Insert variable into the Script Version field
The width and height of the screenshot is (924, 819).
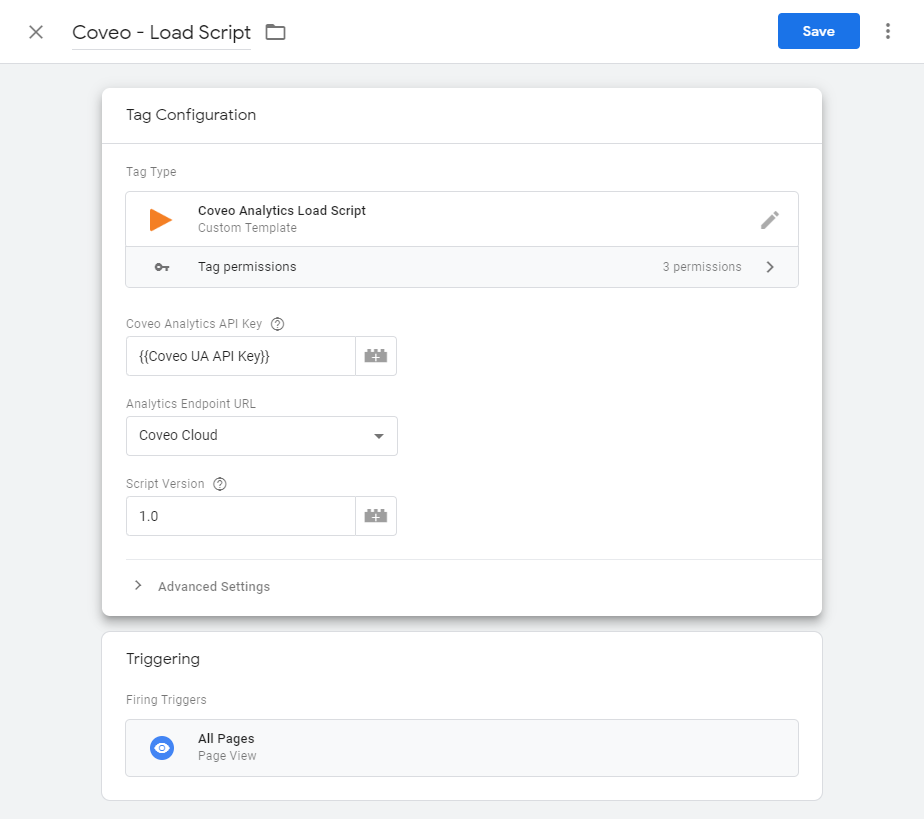pos(376,516)
